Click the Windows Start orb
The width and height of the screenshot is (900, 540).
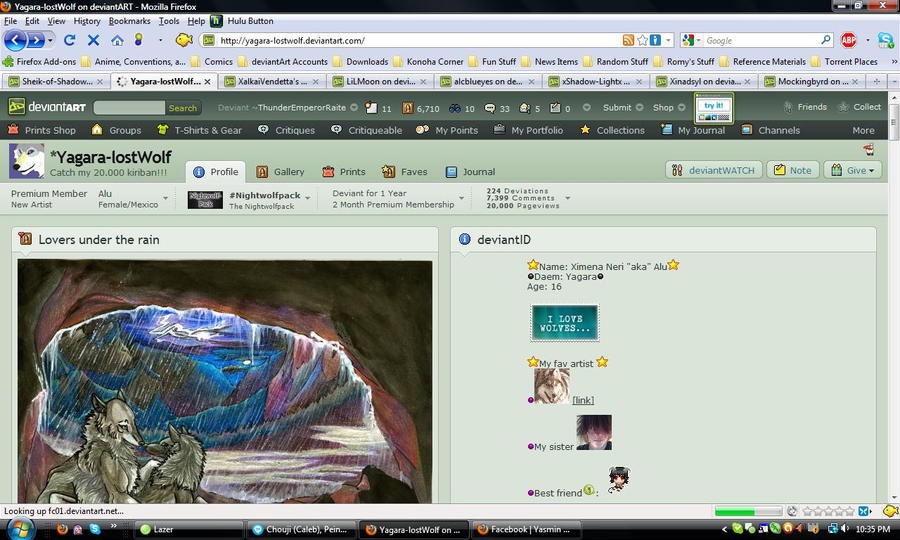tap(19, 529)
